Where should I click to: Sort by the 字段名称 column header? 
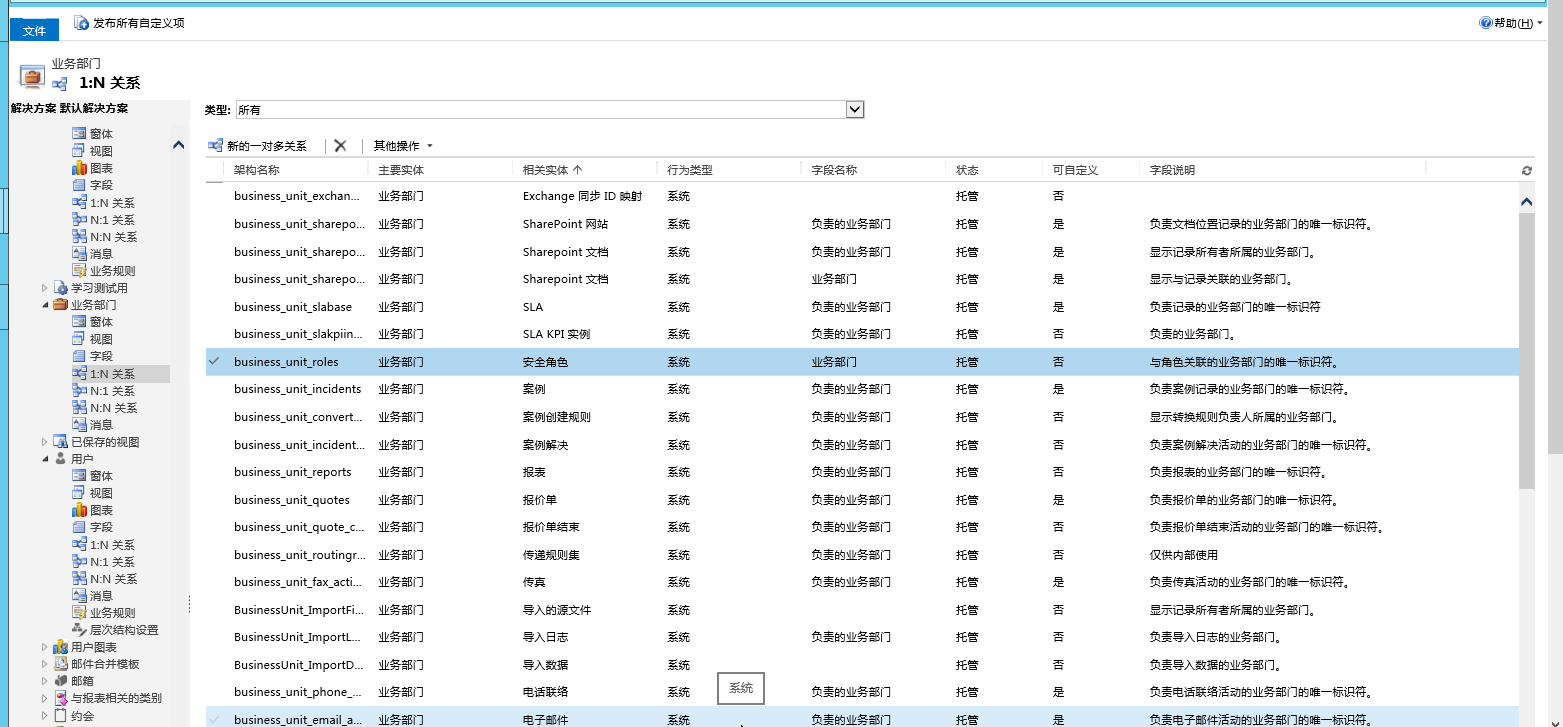tap(834, 170)
